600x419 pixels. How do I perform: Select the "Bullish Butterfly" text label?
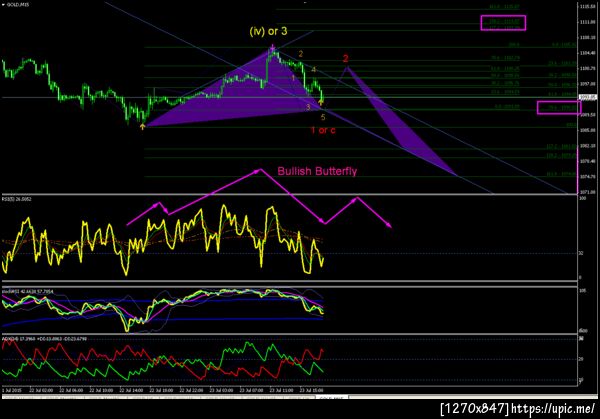tap(317, 171)
